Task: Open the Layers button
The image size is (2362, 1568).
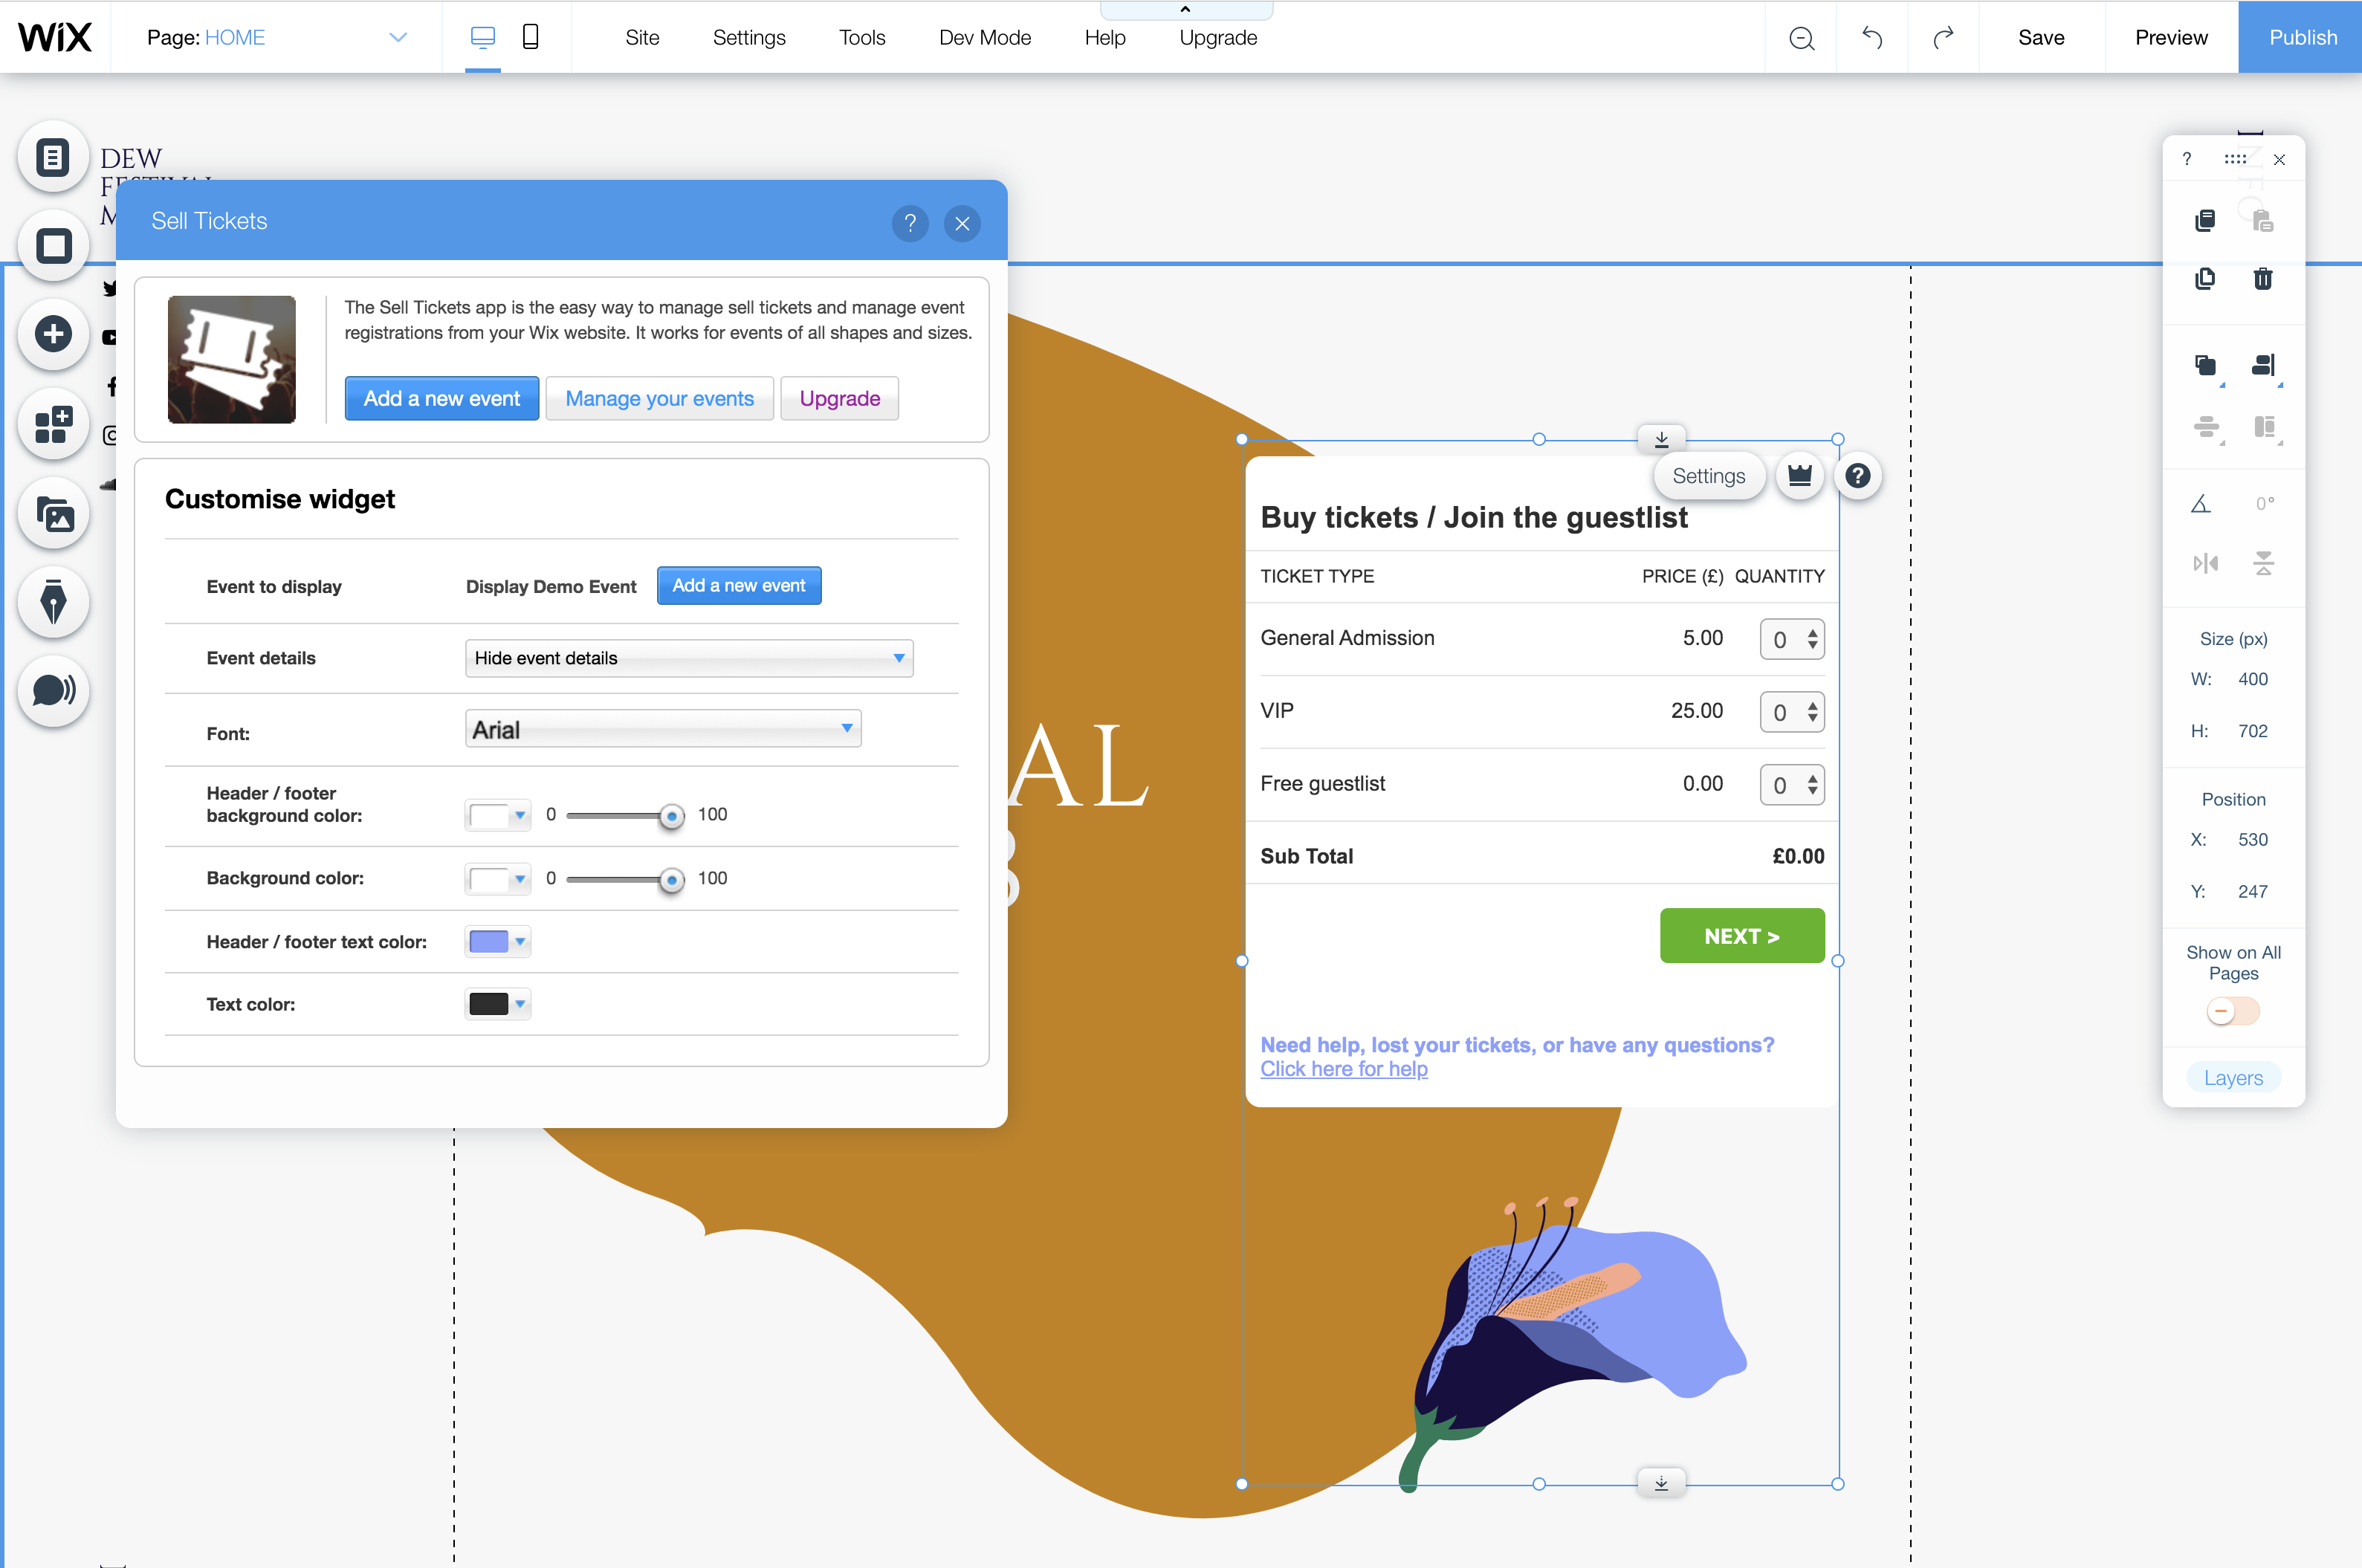Action: coord(2233,1078)
